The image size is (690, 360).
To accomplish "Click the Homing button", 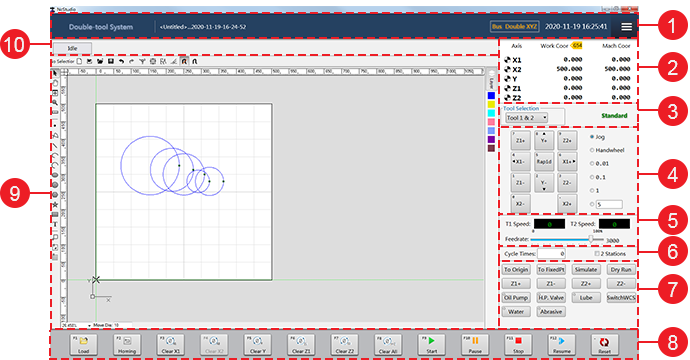I will click(x=127, y=345).
